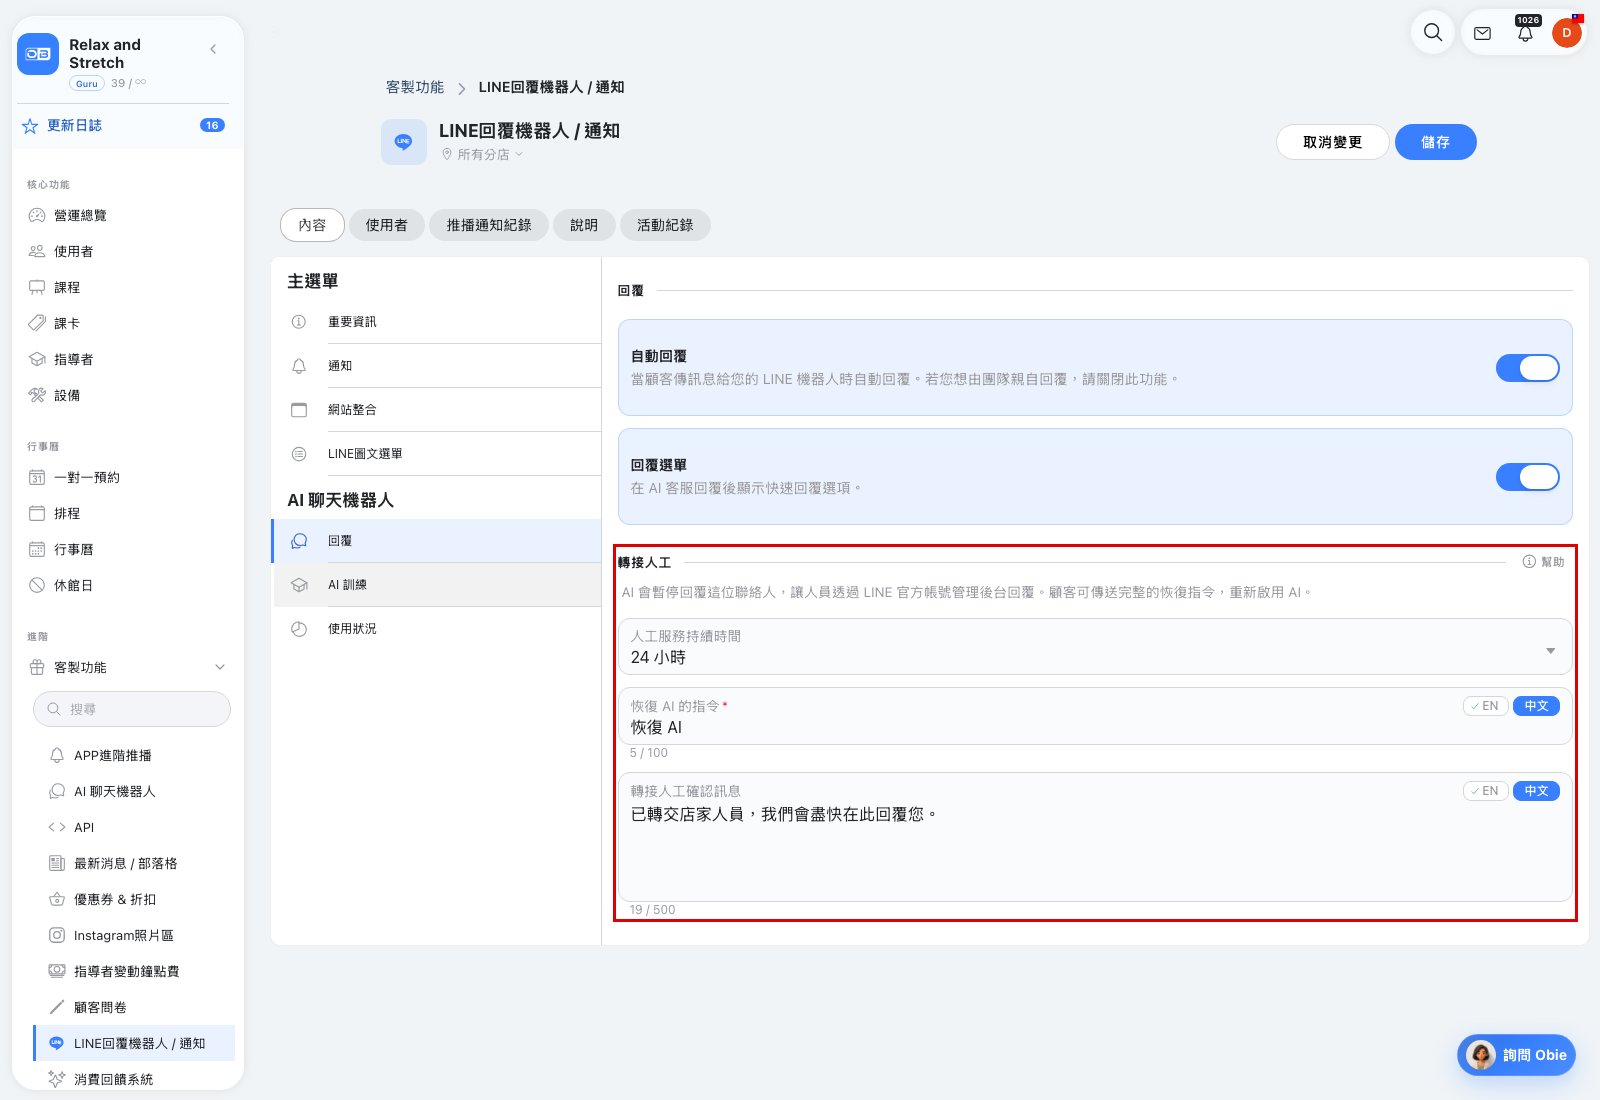
Task: Open 重要資訊 in main menu
Action: (x=438, y=322)
